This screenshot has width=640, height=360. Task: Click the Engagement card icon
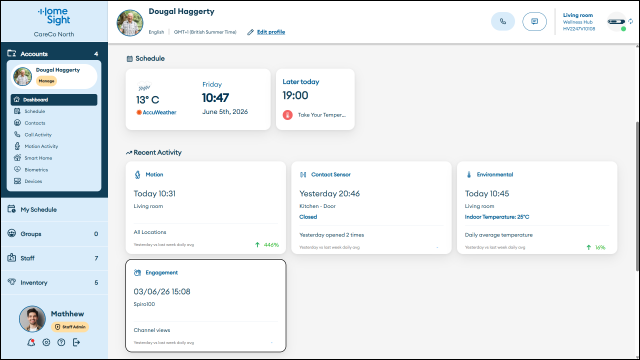click(138, 273)
